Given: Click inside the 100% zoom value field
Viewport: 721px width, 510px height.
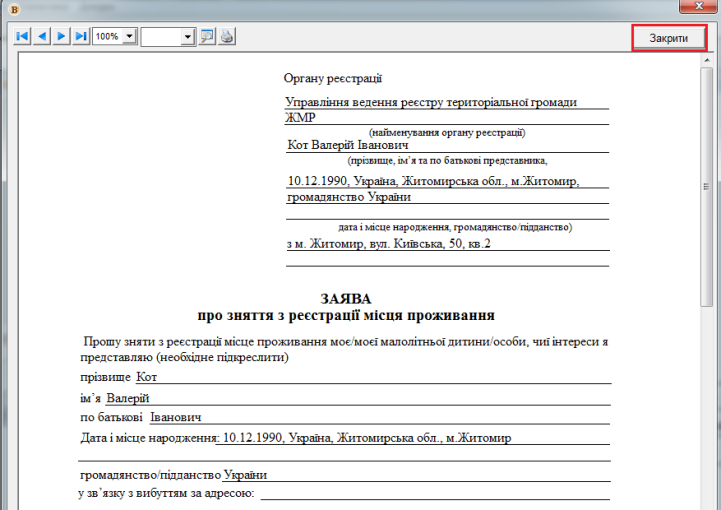Looking at the screenshot, I should coord(107,36).
